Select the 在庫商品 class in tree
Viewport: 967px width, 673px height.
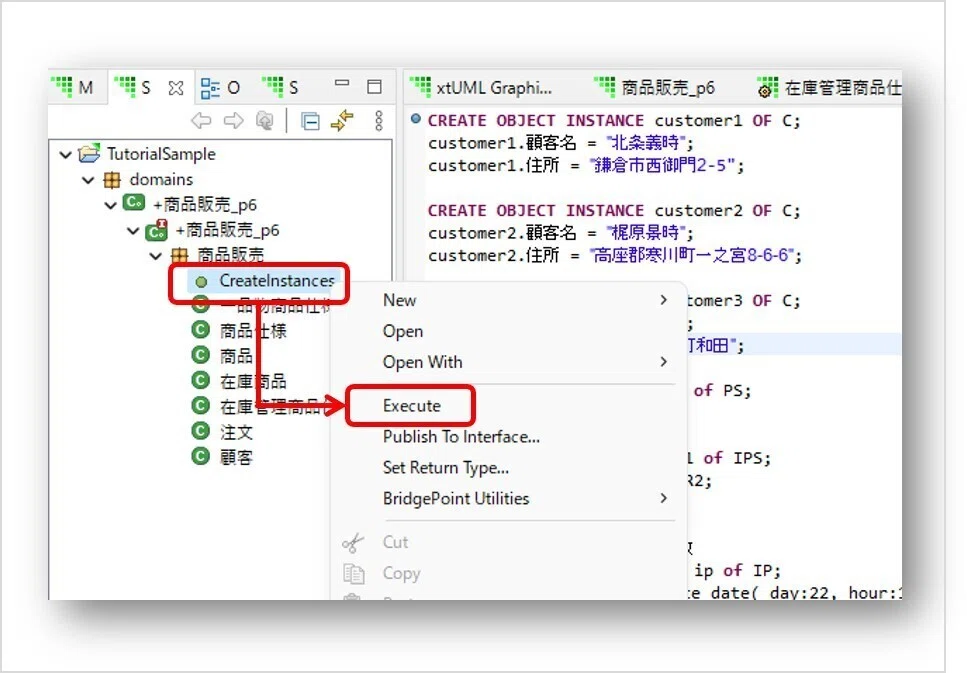coord(253,381)
